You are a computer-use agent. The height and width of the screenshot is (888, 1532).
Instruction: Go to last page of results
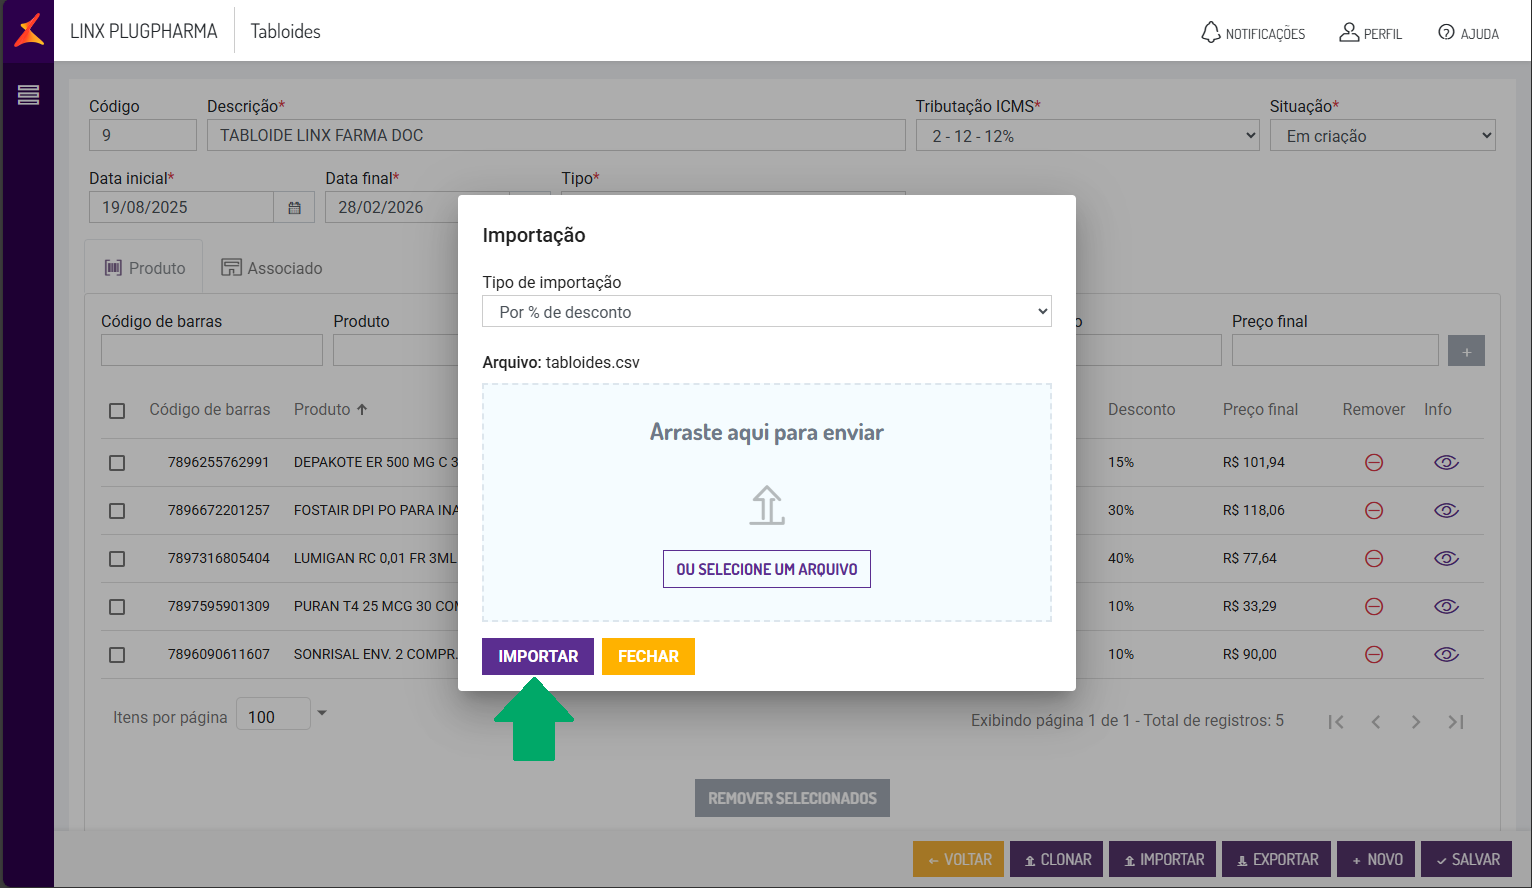tap(1456, 722)
